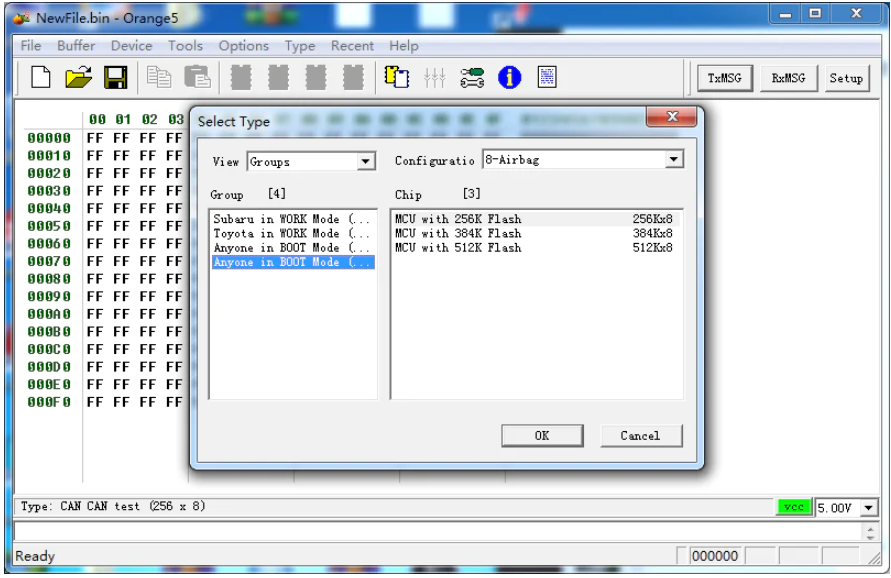Image resolution: width=891 pixels, height=578 pixels.
Task: Close the Select Type dialog
Action: tap(672, 117)
